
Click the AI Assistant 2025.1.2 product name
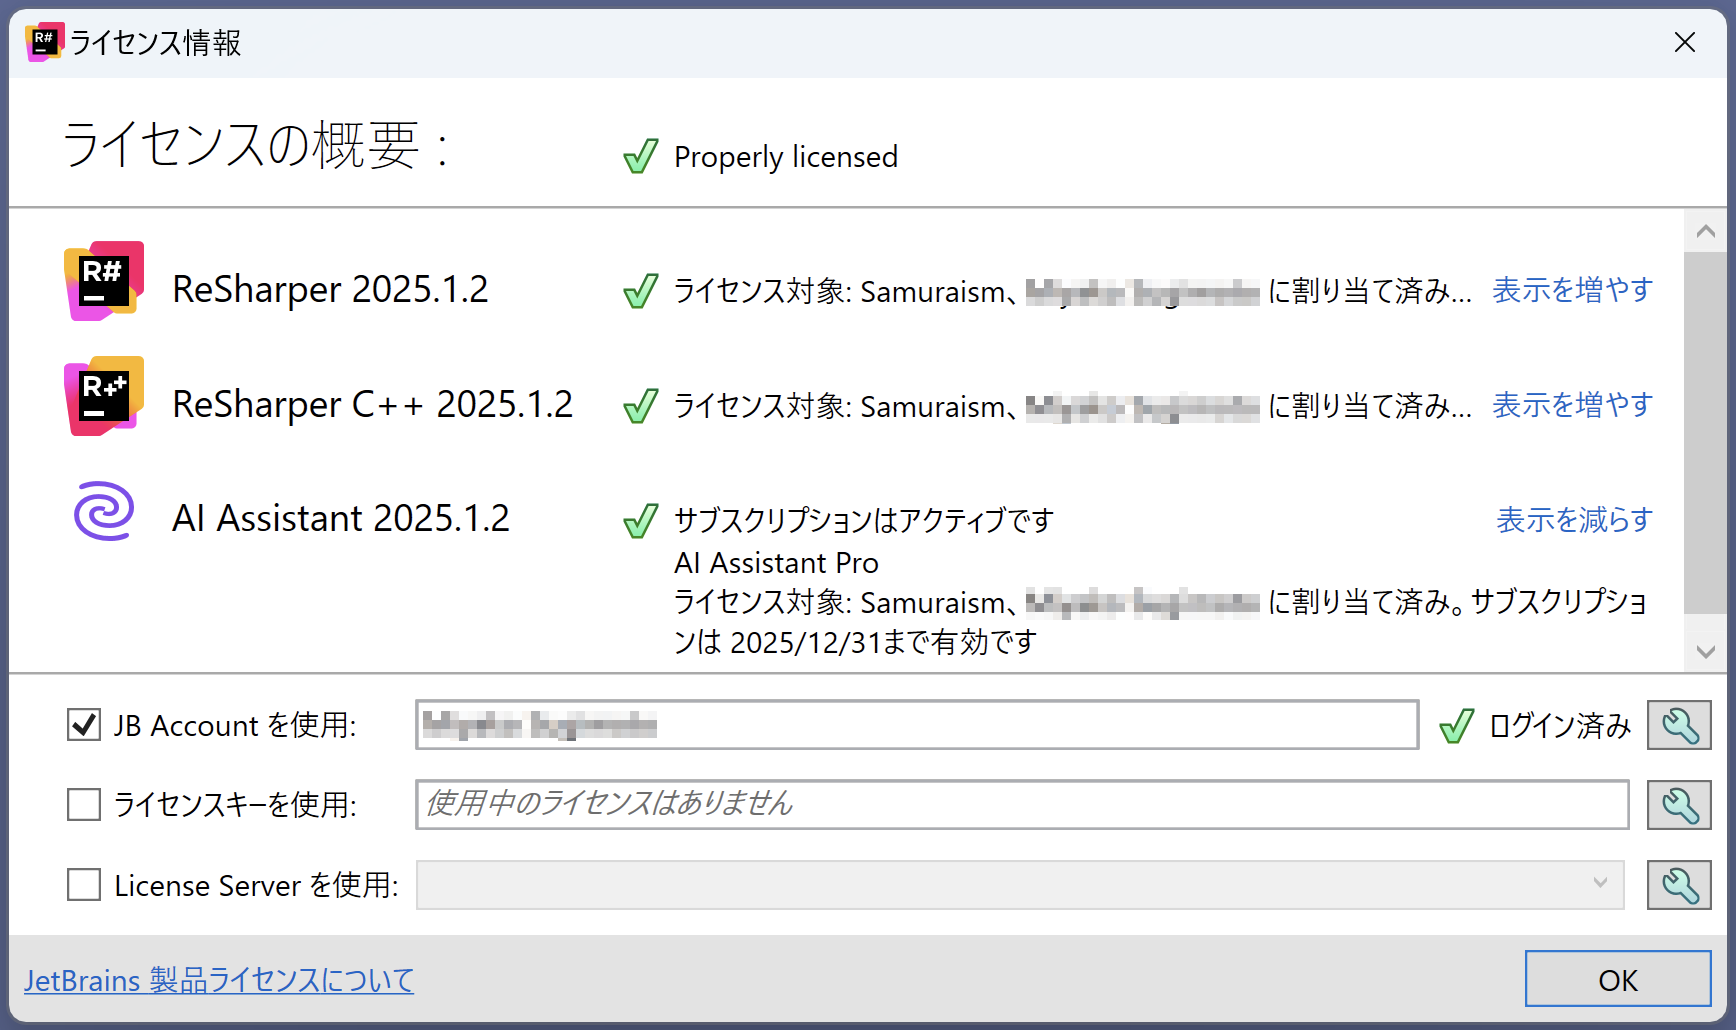click(341, 518)
